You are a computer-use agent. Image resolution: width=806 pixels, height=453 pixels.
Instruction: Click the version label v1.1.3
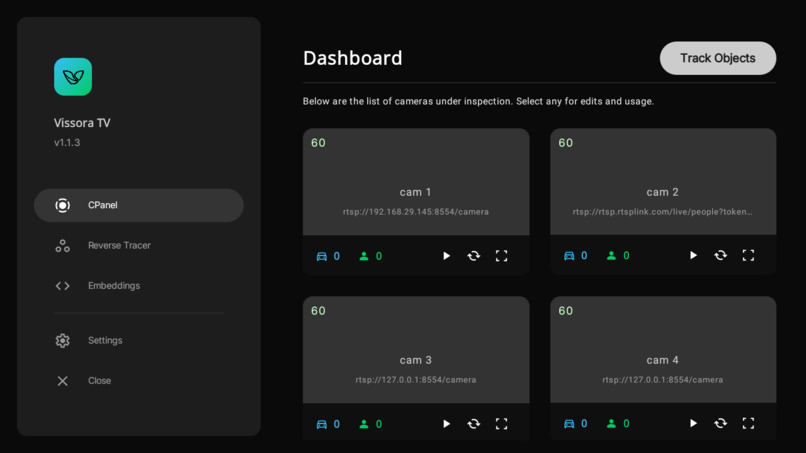pyautogui.click(x=67, y=143)
